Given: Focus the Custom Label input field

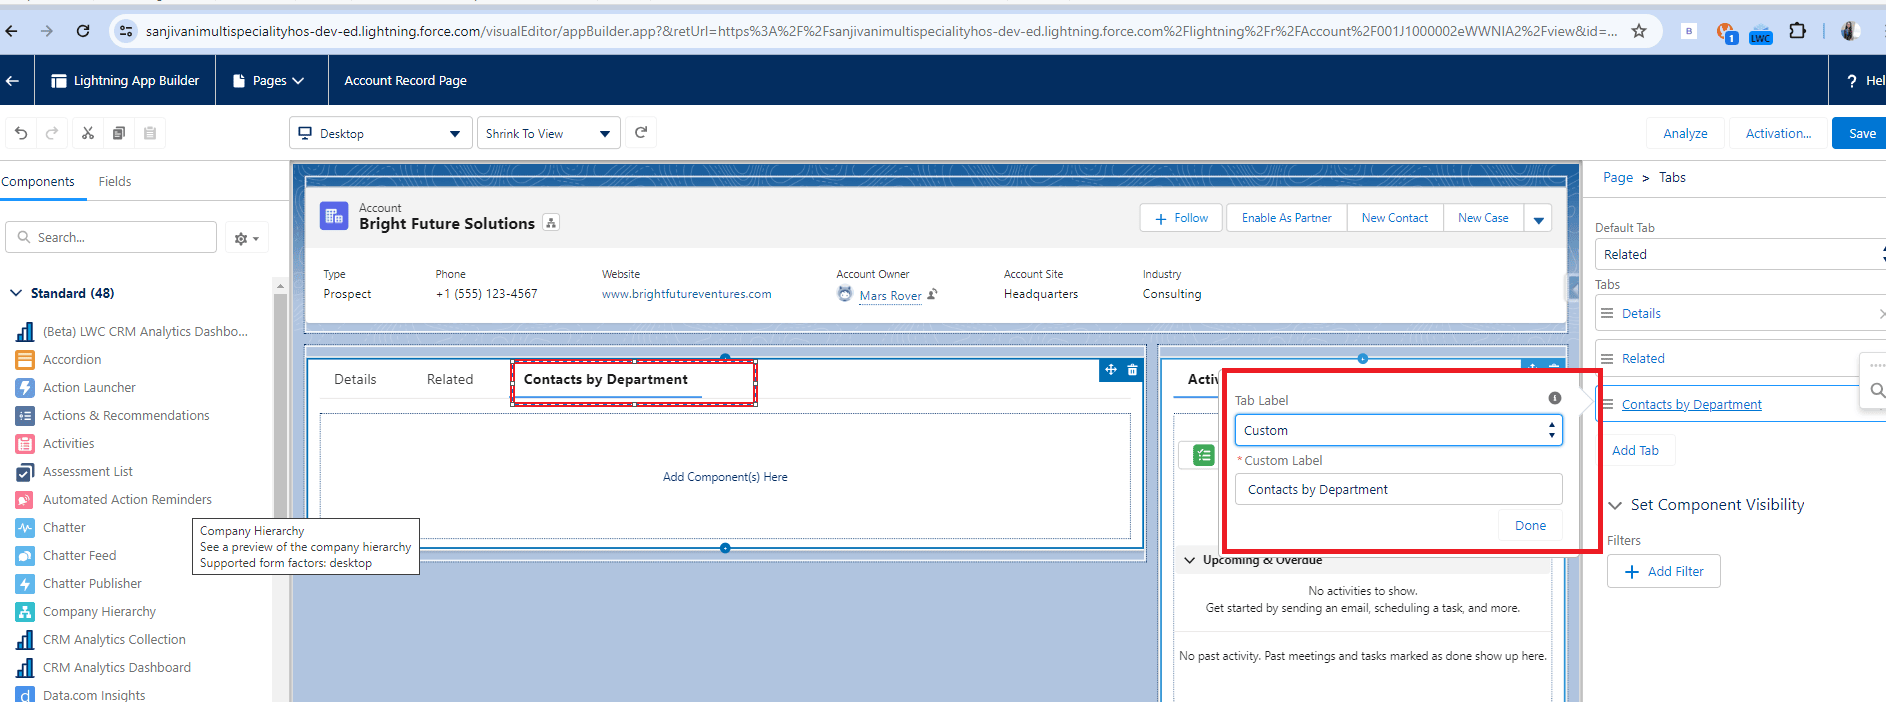Looking at the screenshot, I should pyautogui.click(x=1398, y=489).
